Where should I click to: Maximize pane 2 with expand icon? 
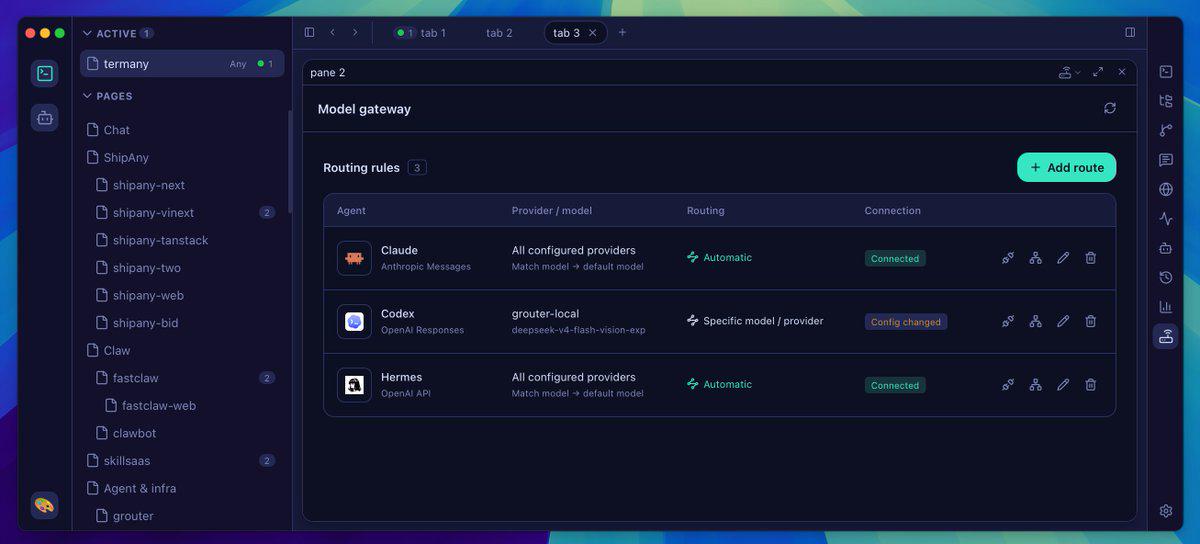coord(1098,72)
